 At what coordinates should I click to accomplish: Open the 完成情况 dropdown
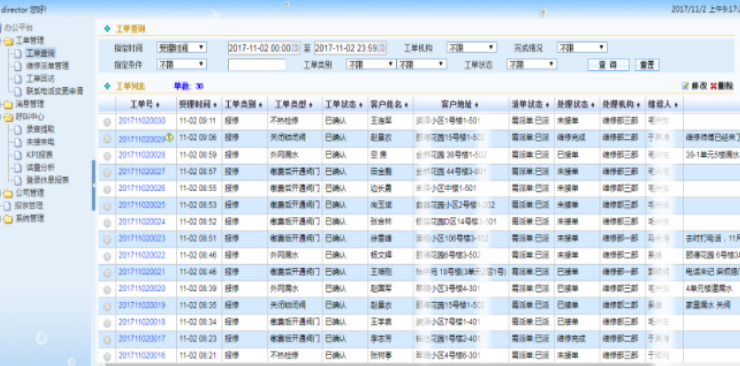[582, 48]
